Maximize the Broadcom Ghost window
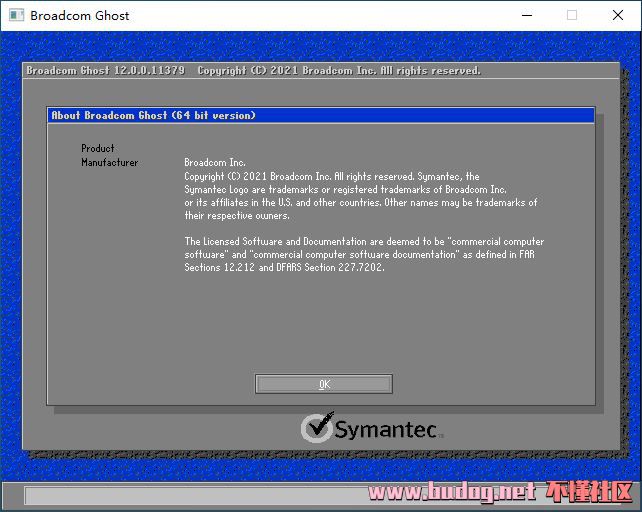Image resolution: width=642 pixels, height=512 pixels. coord(572,16)
